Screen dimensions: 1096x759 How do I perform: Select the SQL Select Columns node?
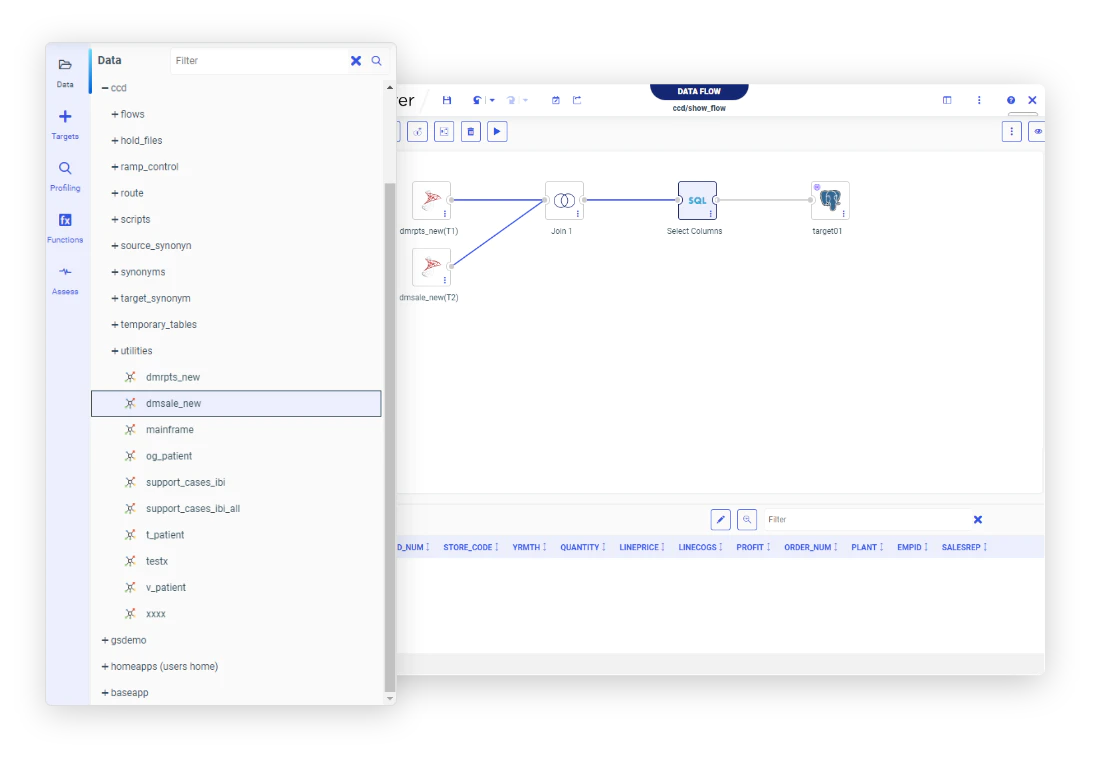coord(697,201)
